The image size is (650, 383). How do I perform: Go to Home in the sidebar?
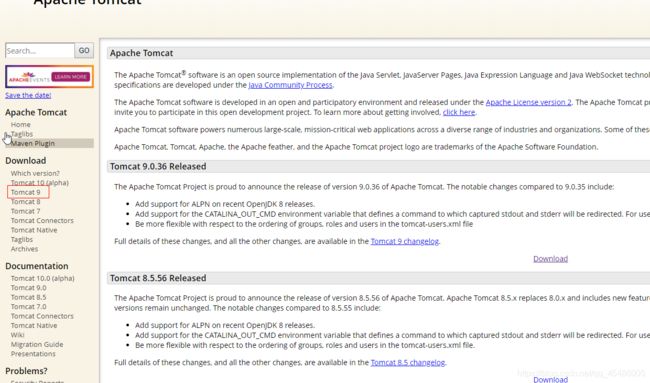(21, 124)
